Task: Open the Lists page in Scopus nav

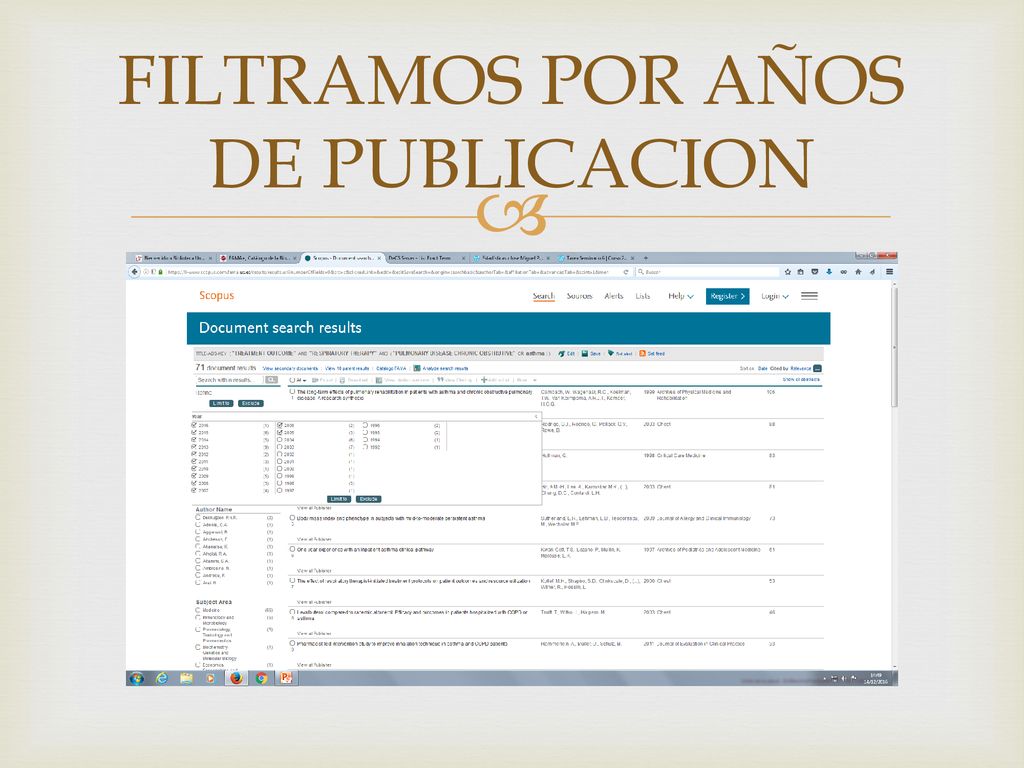Action: click(x=643, y=296)
